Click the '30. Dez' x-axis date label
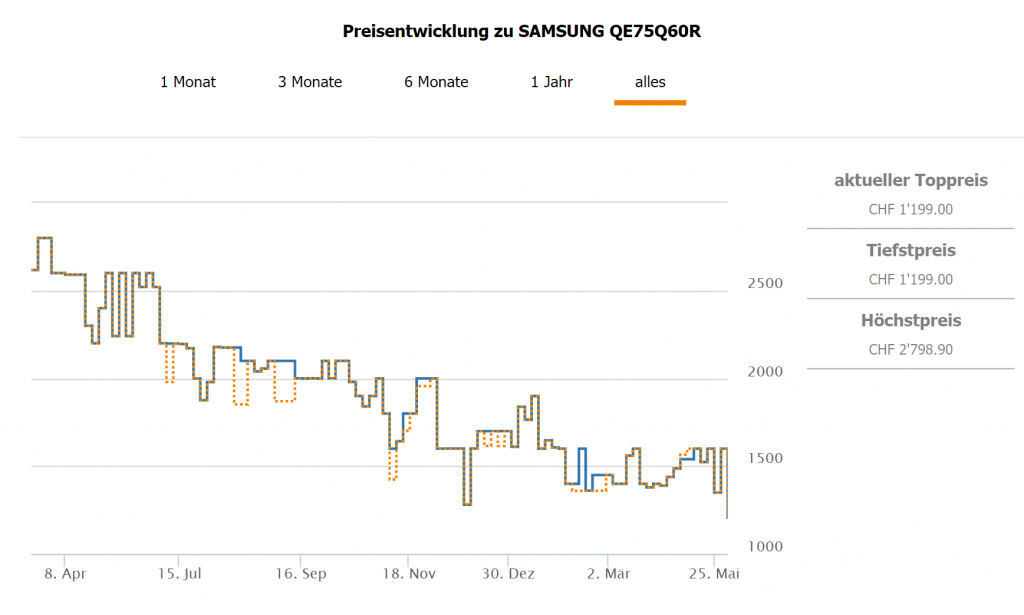Image resolution: width=1024 pixels, height=615 pixels. coord(510,574)
